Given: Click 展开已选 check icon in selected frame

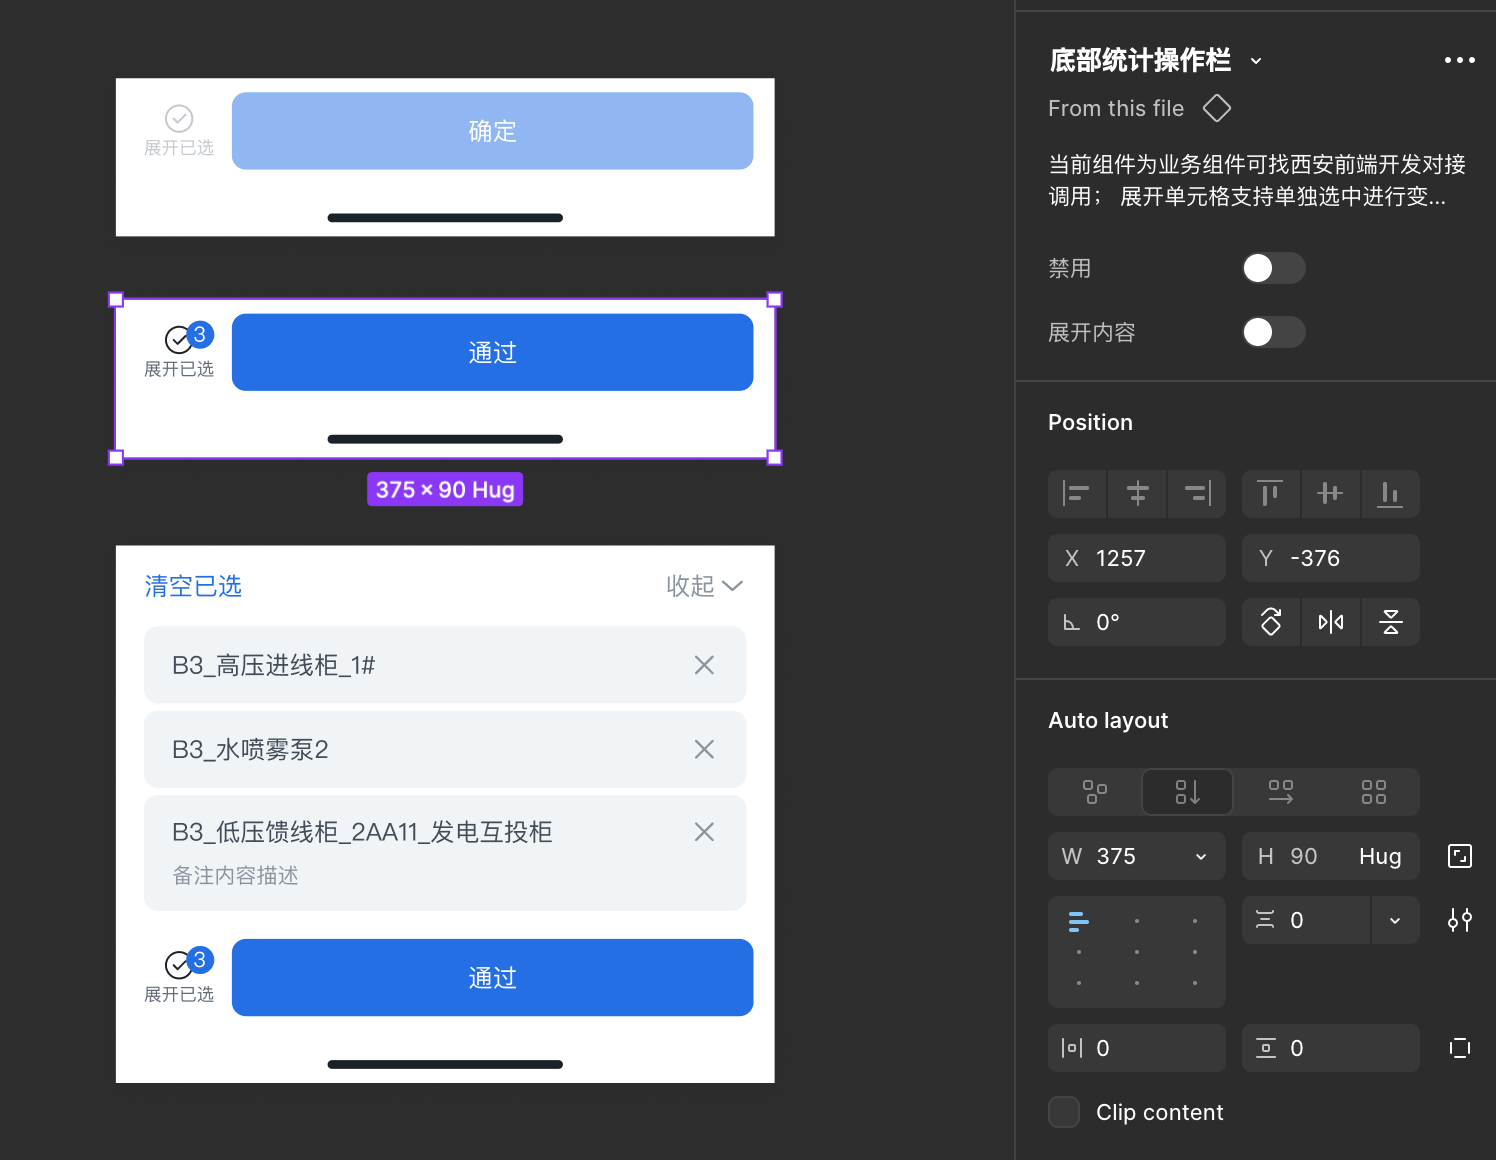Looking at the screenshot, I should coord(179,340).
